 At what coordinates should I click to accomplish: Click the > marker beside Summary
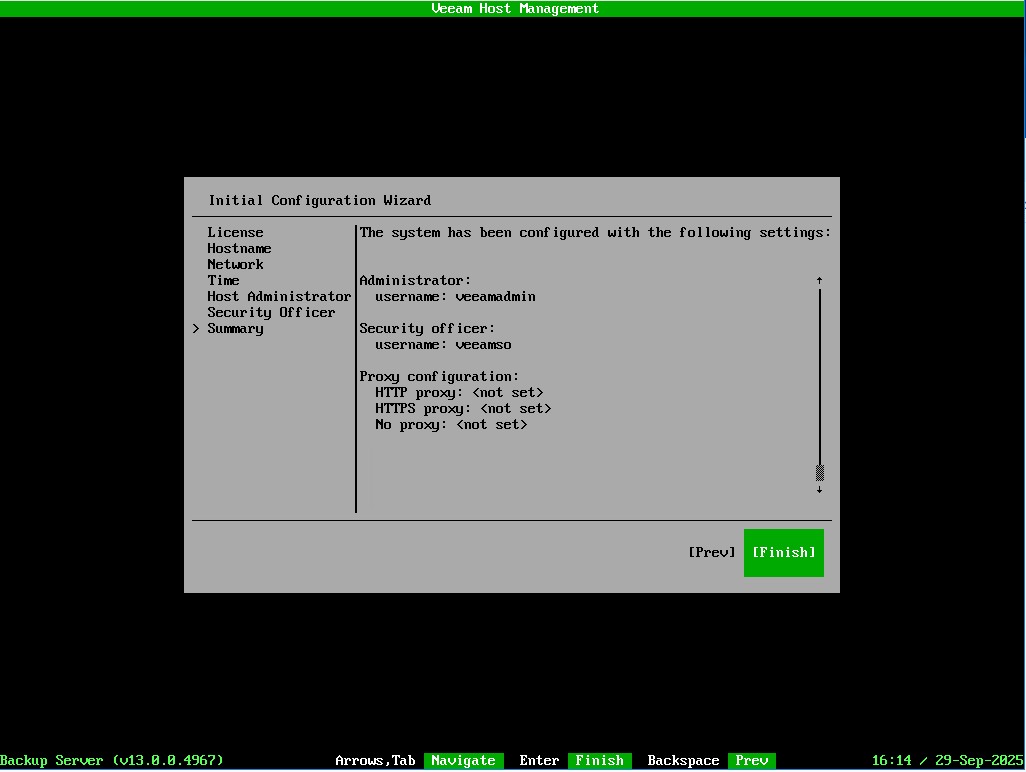(x=196, y=329)
